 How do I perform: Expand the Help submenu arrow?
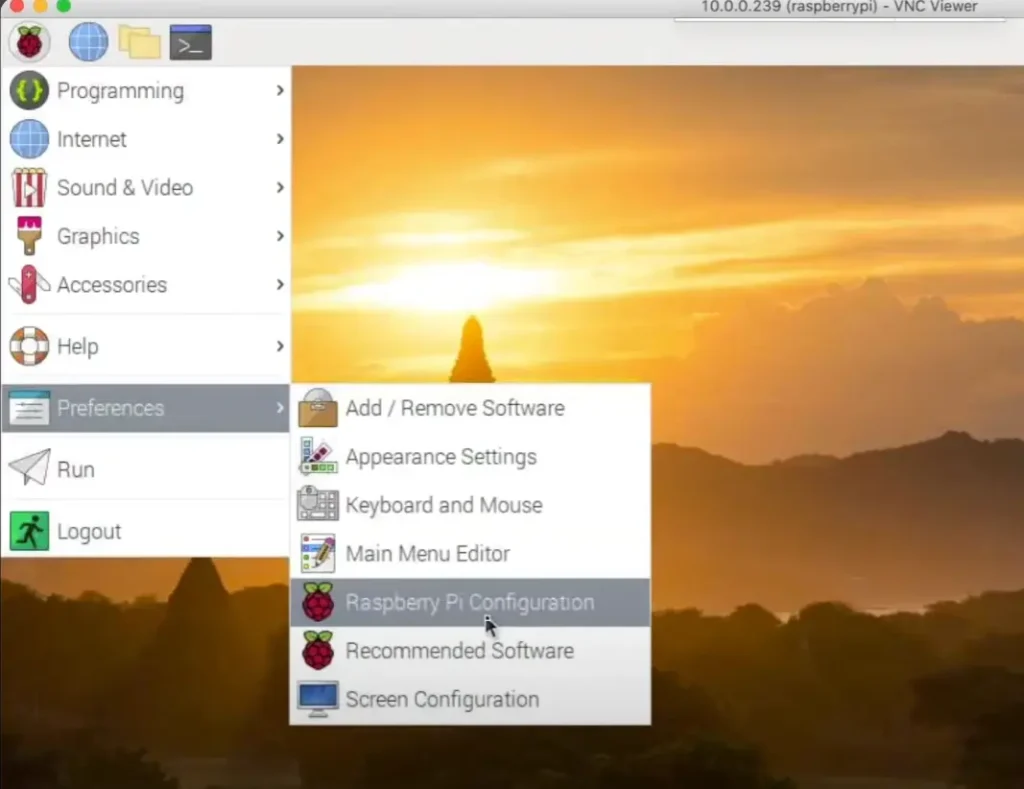coord(280,346)
